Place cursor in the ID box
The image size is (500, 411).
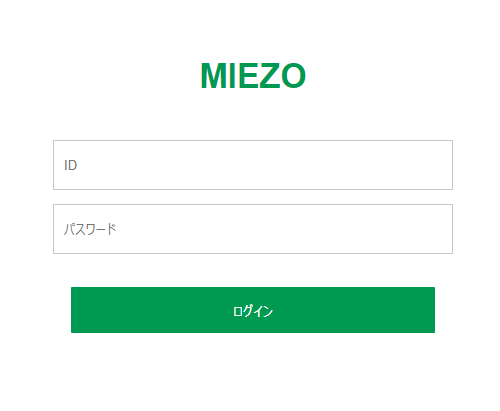coord(253,165)
